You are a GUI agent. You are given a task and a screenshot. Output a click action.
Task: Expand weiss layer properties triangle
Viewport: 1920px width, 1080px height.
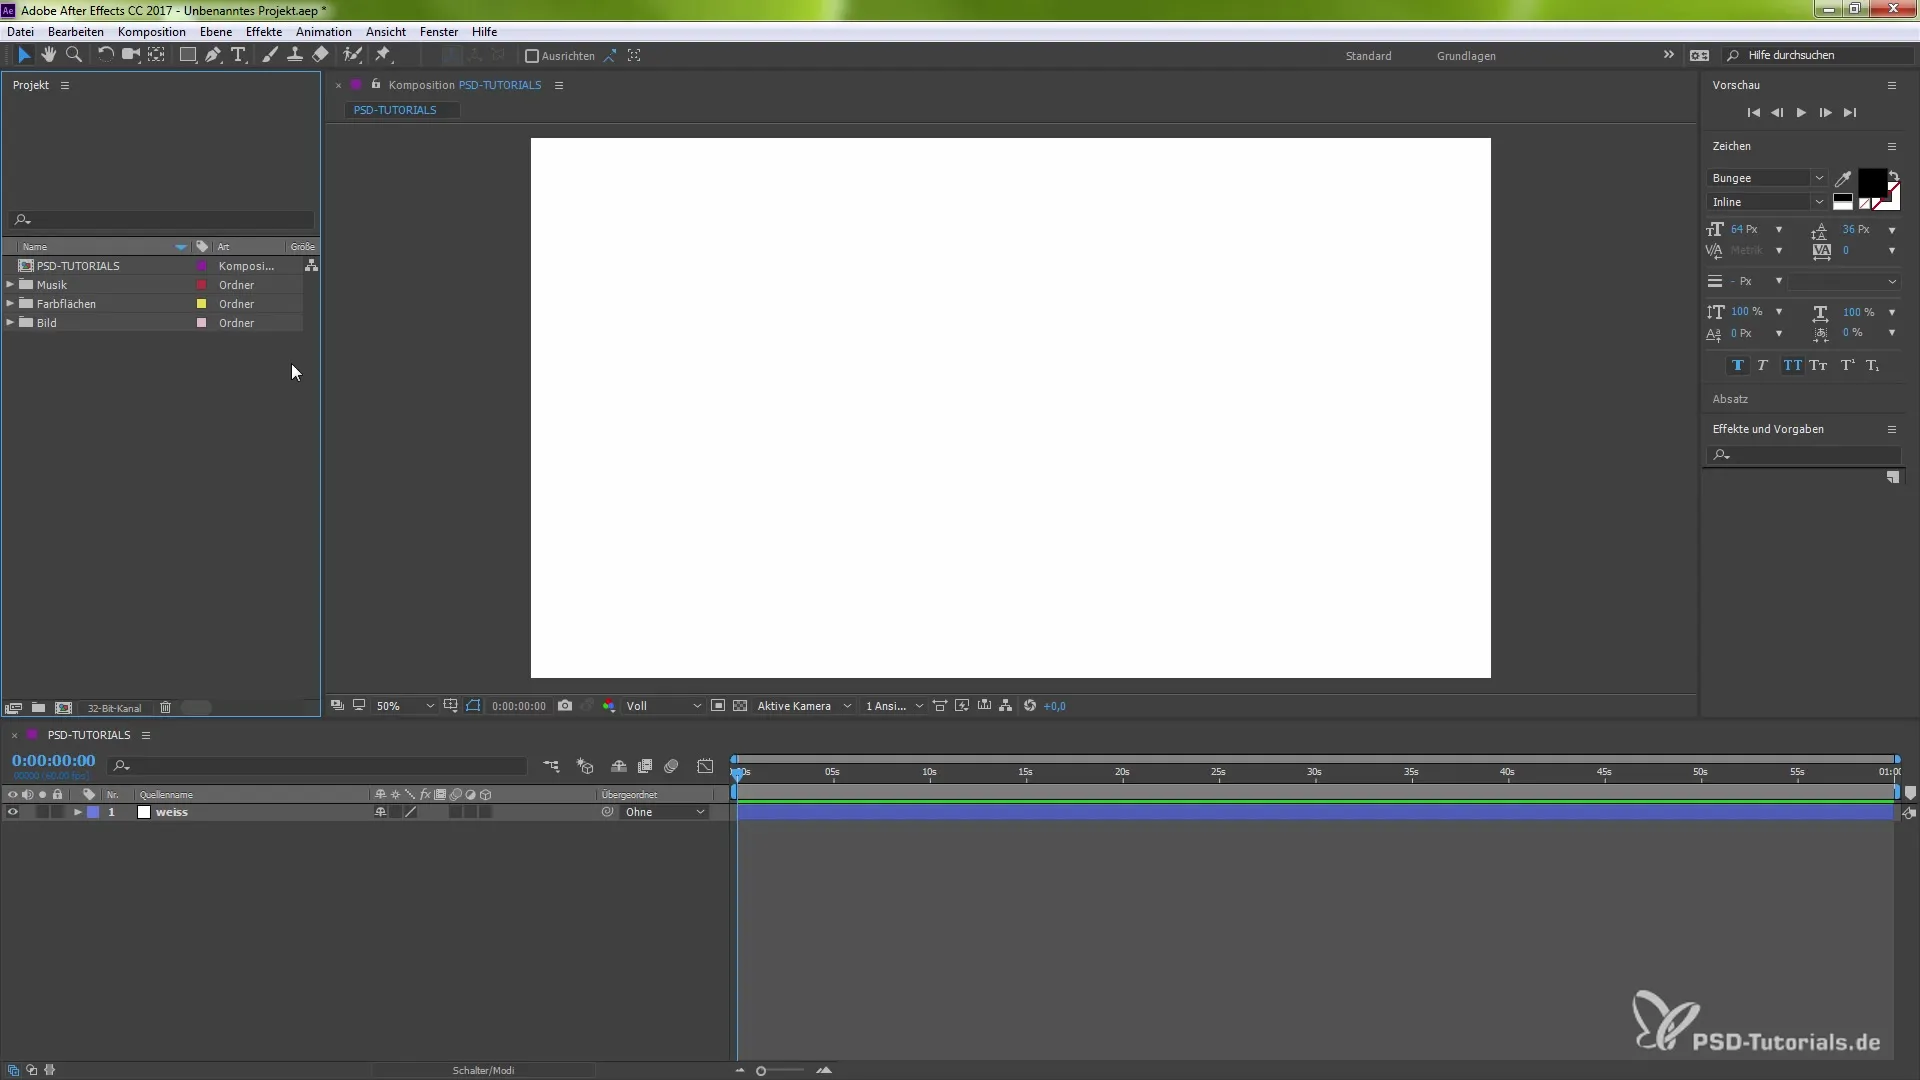point(77,812)
